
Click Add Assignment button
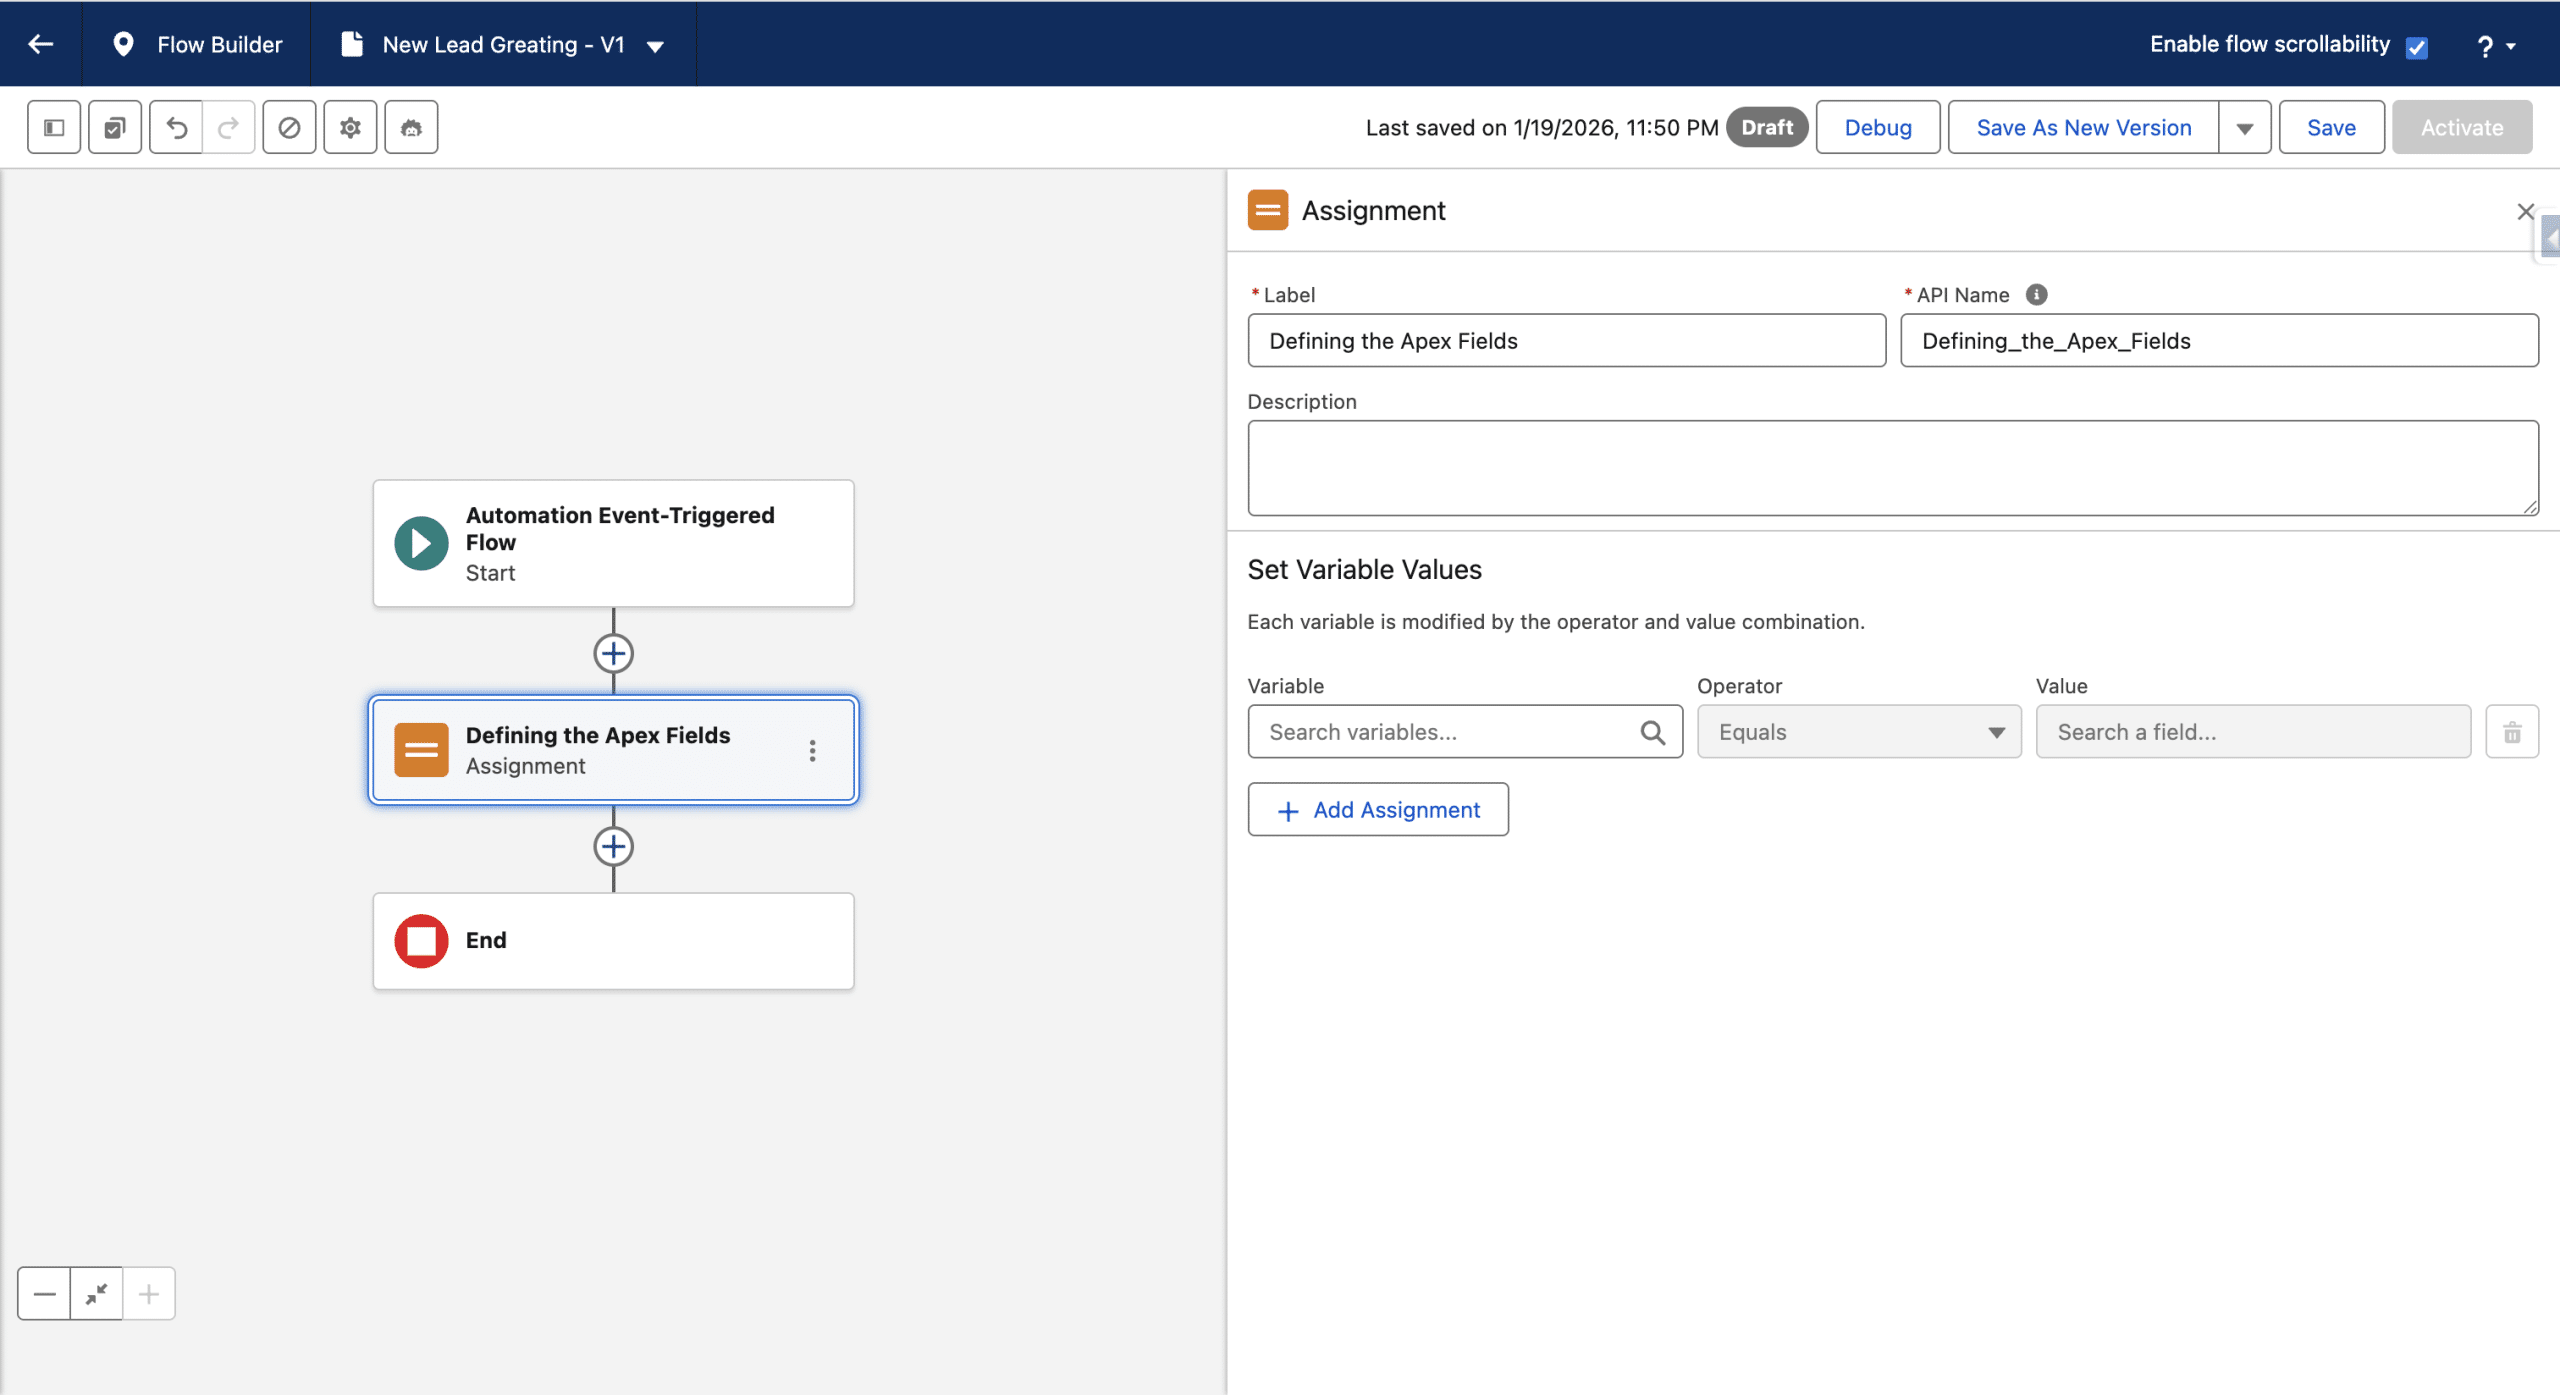[1378, 810]
